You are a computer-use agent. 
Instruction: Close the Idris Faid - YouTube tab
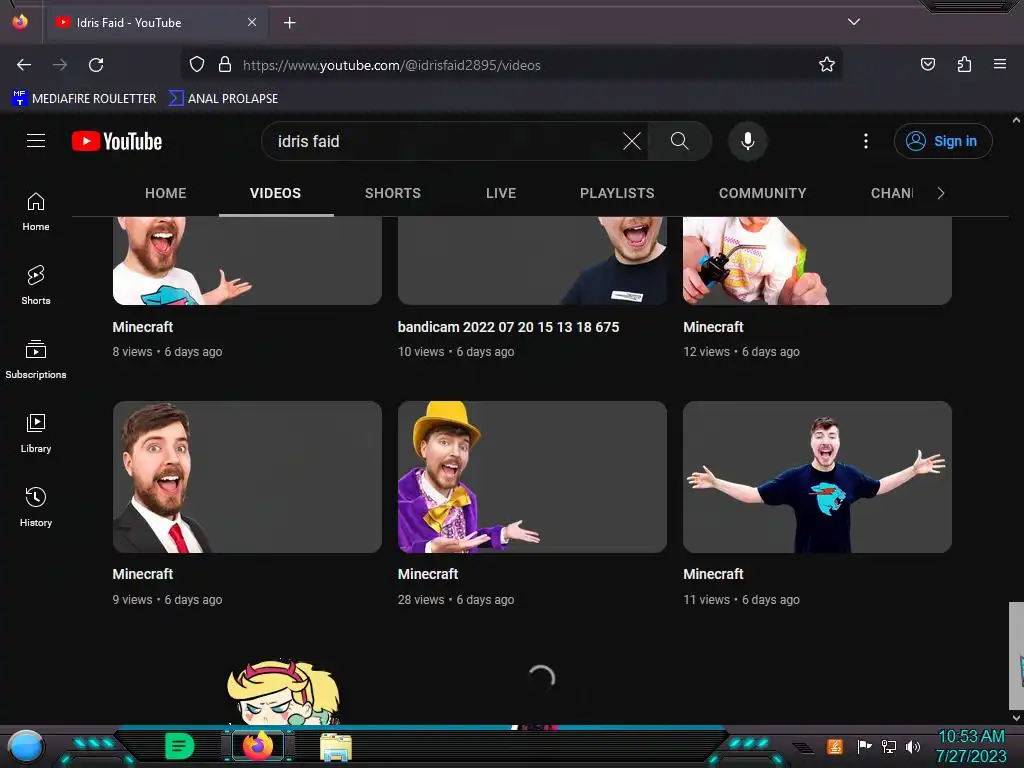click(x=252, y=22)
